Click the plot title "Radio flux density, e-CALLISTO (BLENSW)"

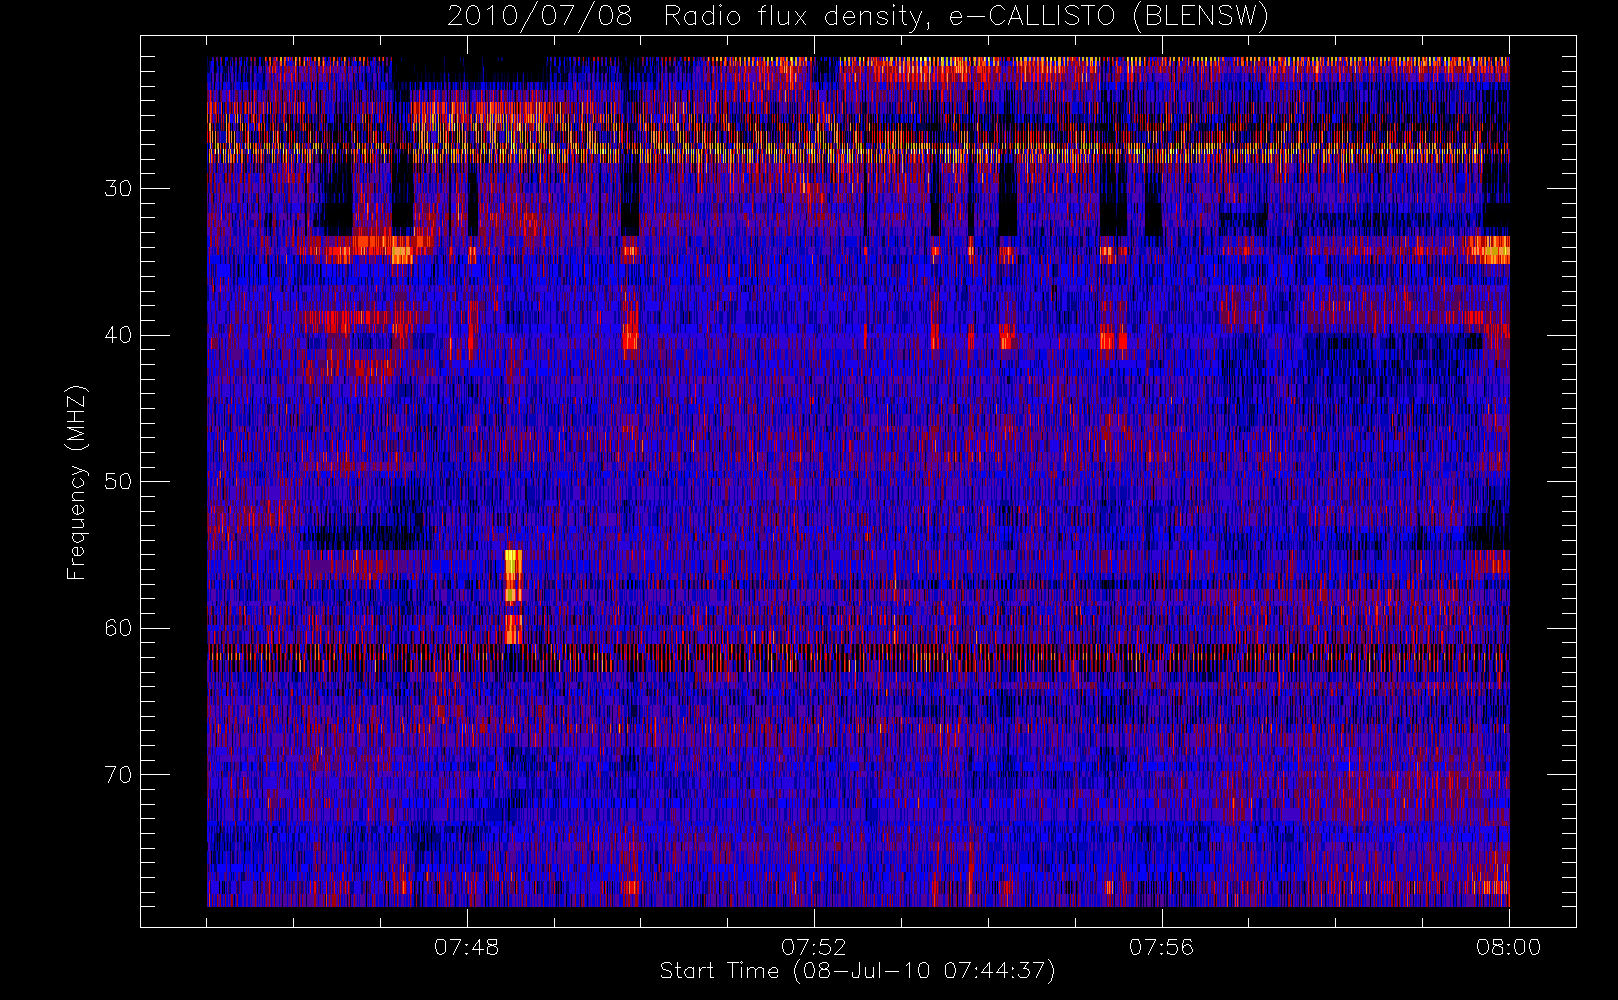[x=966, y=17]
